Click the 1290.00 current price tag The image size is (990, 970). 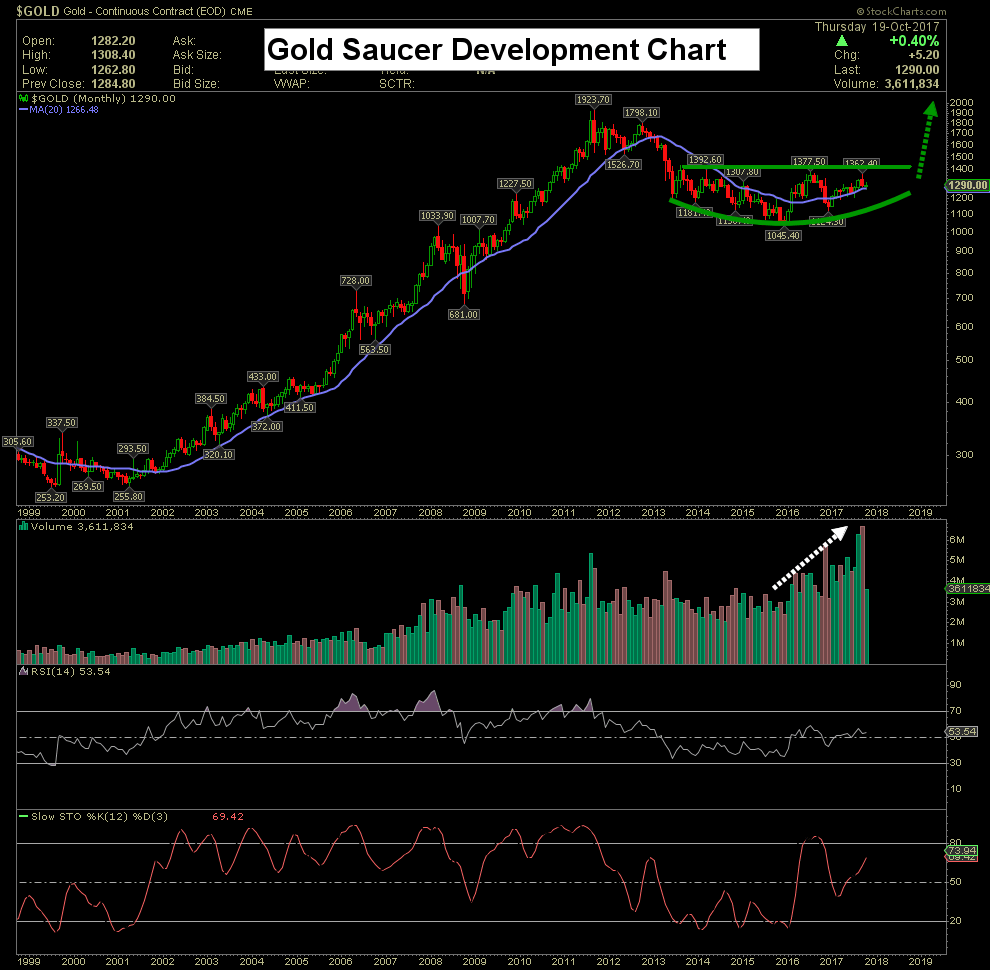[967, 185]
